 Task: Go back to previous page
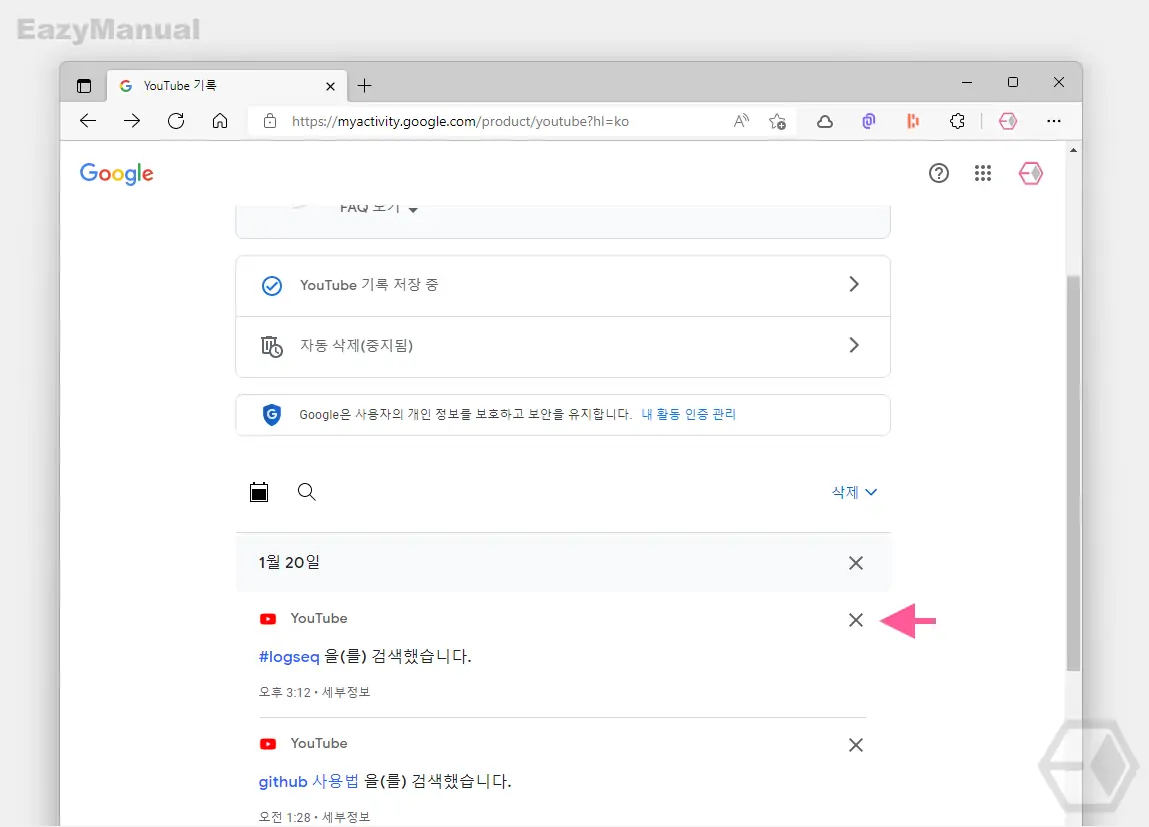click(x=88, y=121)
